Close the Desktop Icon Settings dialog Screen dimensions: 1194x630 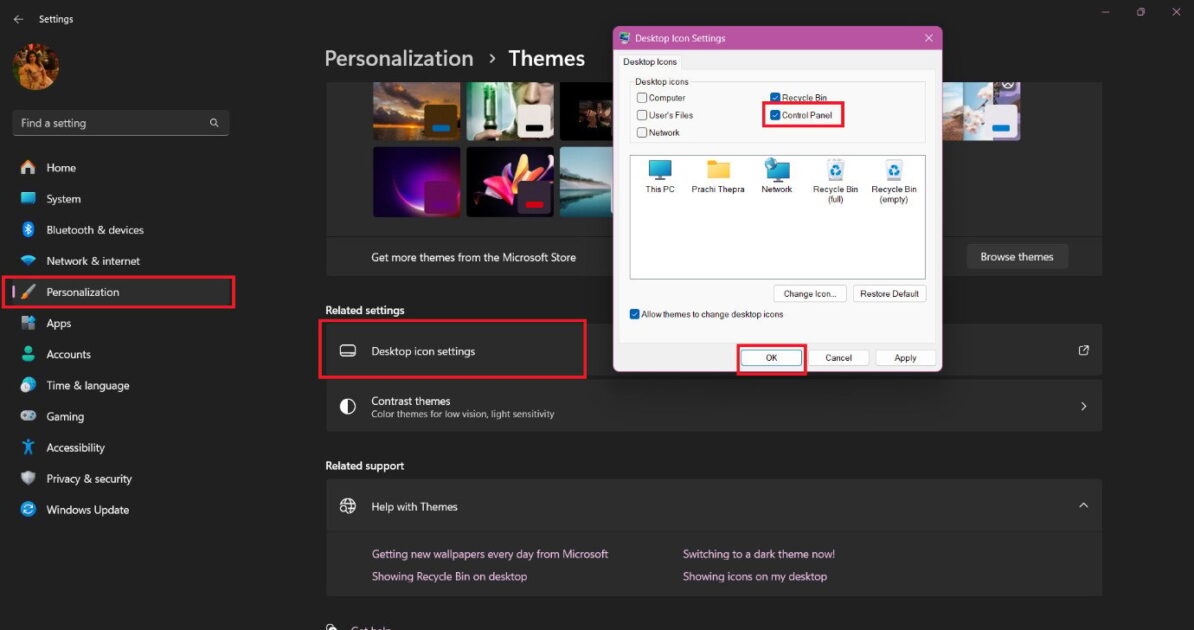pyautogui.click(x=928, y=38)
